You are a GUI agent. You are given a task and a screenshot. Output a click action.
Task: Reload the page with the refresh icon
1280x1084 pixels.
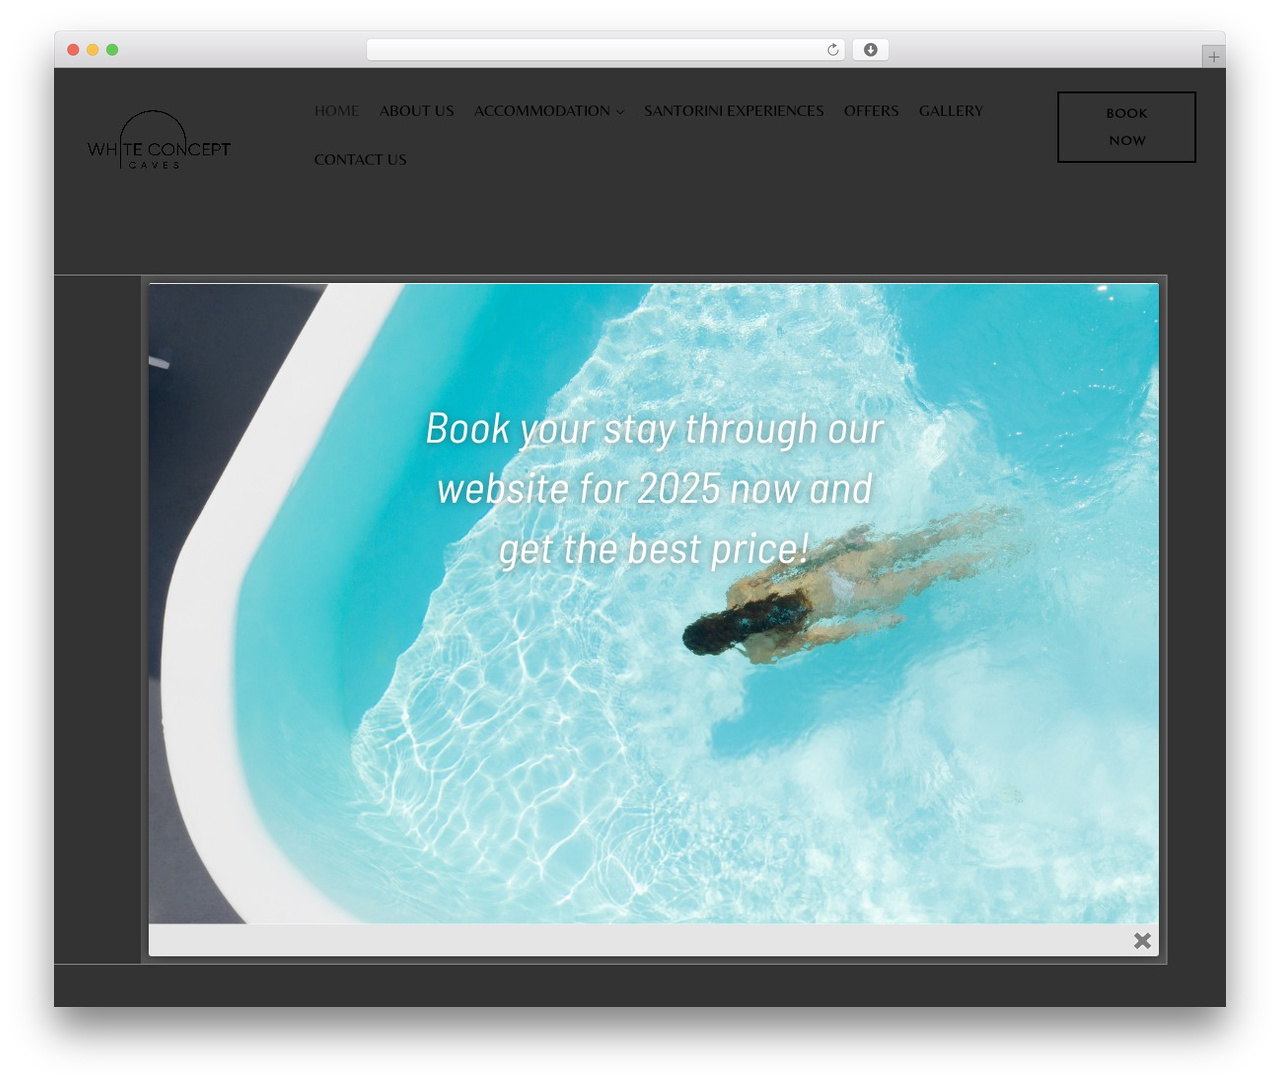click(833, 50)
